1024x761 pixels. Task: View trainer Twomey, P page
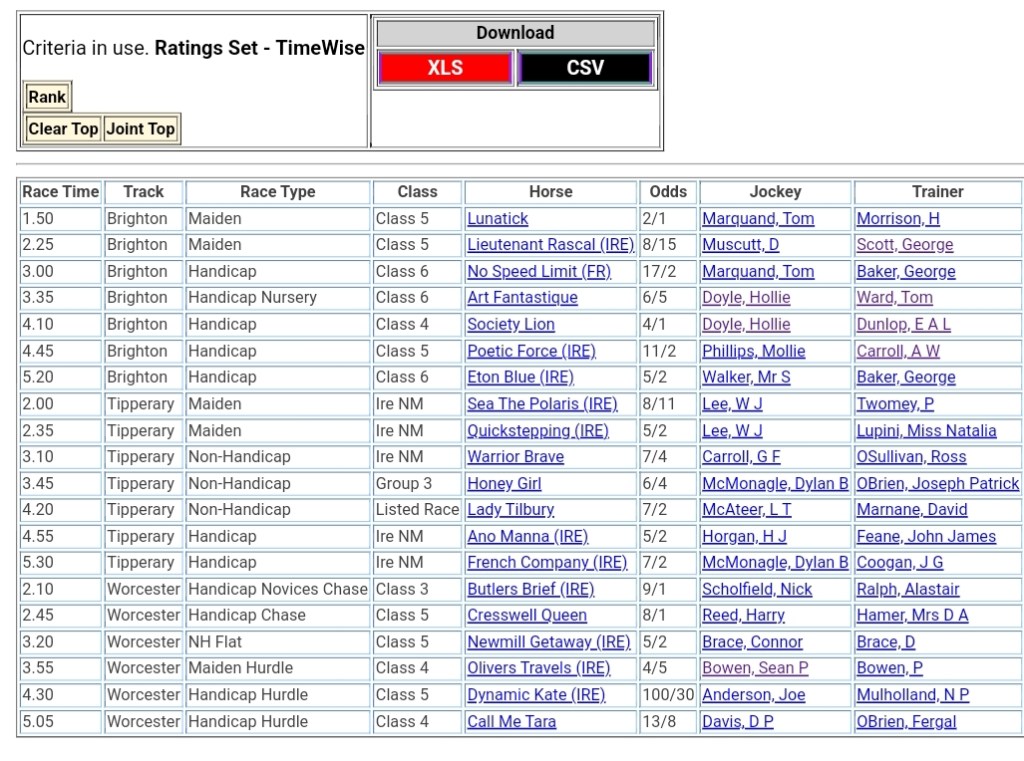895,404
